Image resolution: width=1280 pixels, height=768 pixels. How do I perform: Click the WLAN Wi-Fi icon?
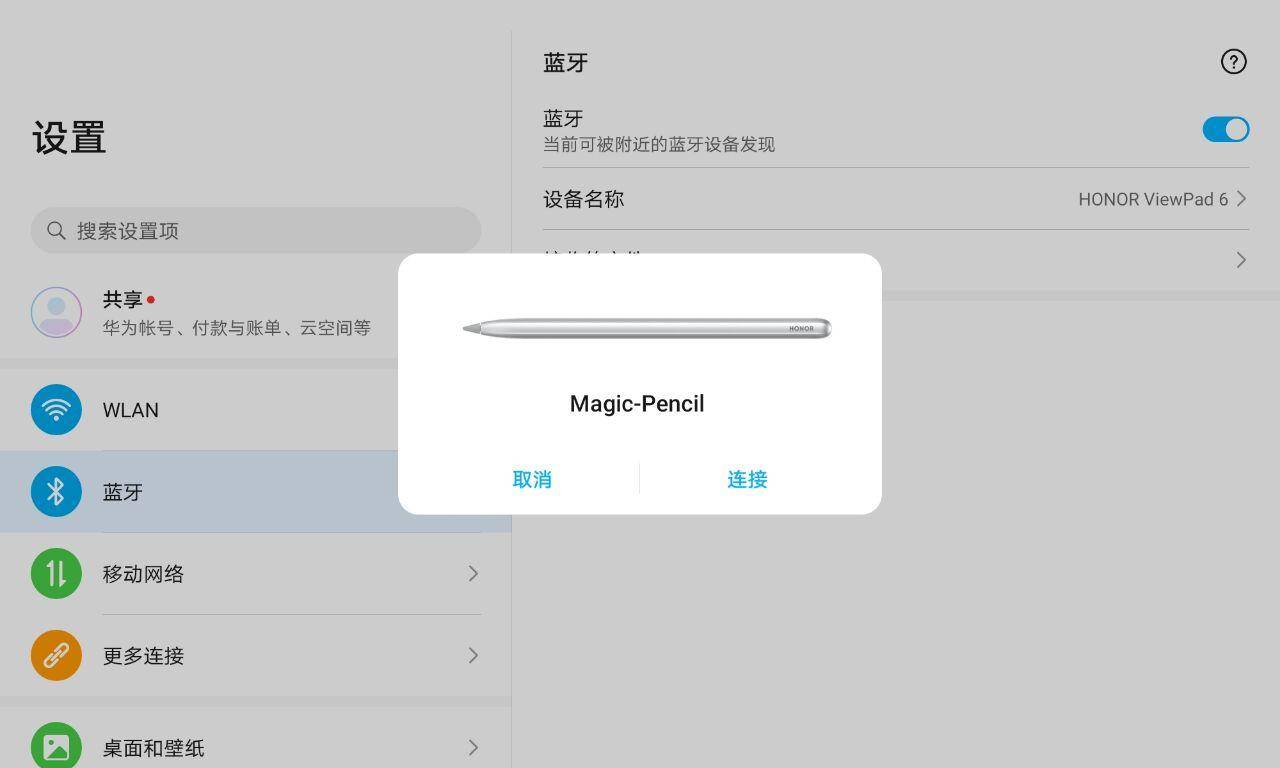point(56,410)
